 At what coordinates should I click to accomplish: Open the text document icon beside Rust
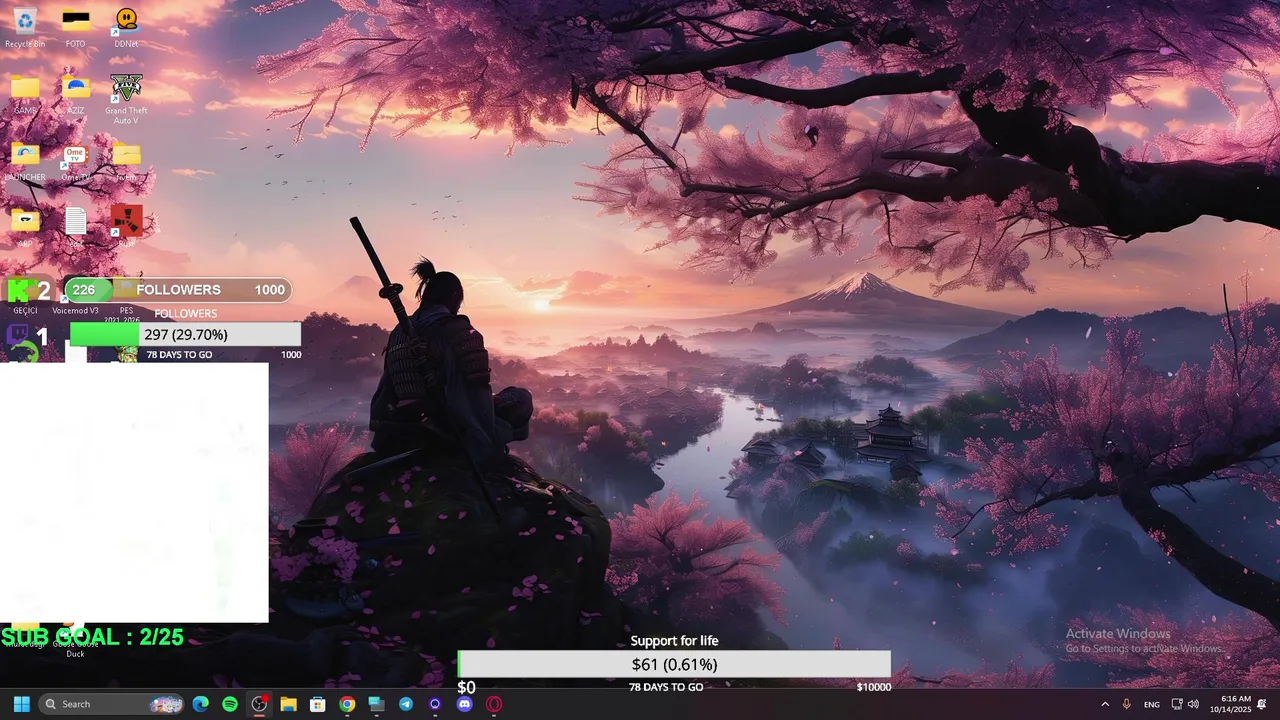[x=76, y=226]
